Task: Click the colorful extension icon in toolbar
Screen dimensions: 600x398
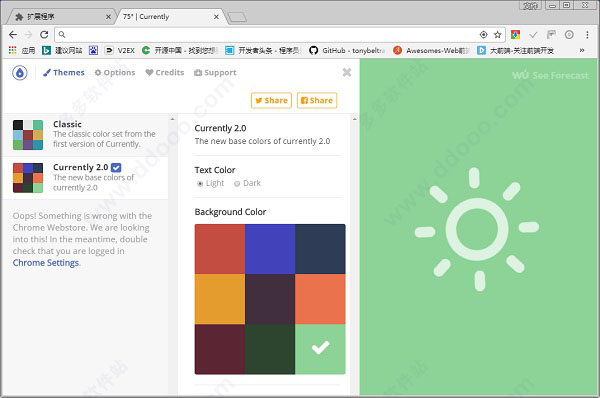Action: click(515, 35)
